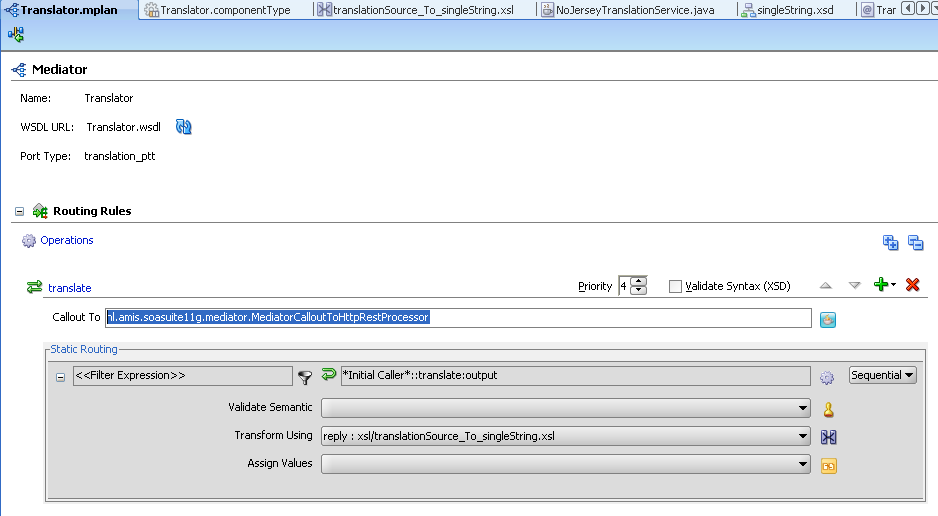This screenshot has width=938, height=516.
Task: Open translationSource_To_singleString.xsl tab
Action: pyautogui.click(x=422, y=10)
